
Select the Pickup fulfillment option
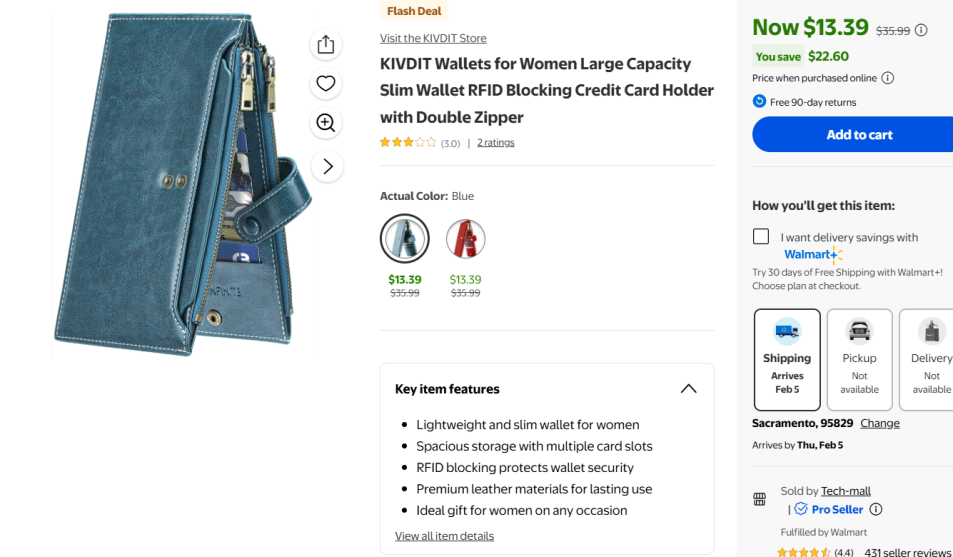[859, 359]
